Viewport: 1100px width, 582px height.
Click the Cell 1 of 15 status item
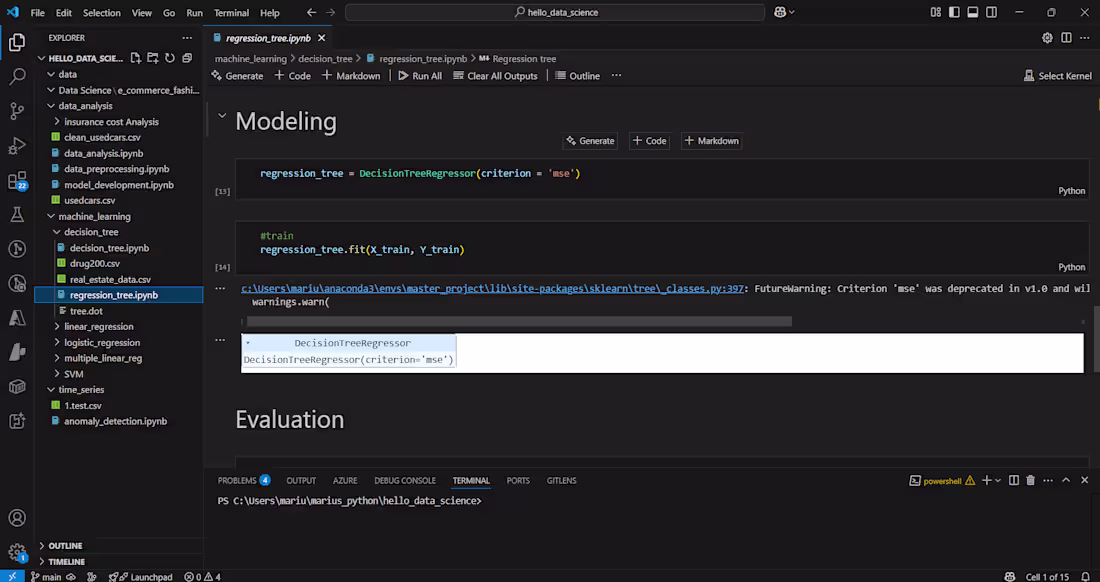[x=1047, y=576]
